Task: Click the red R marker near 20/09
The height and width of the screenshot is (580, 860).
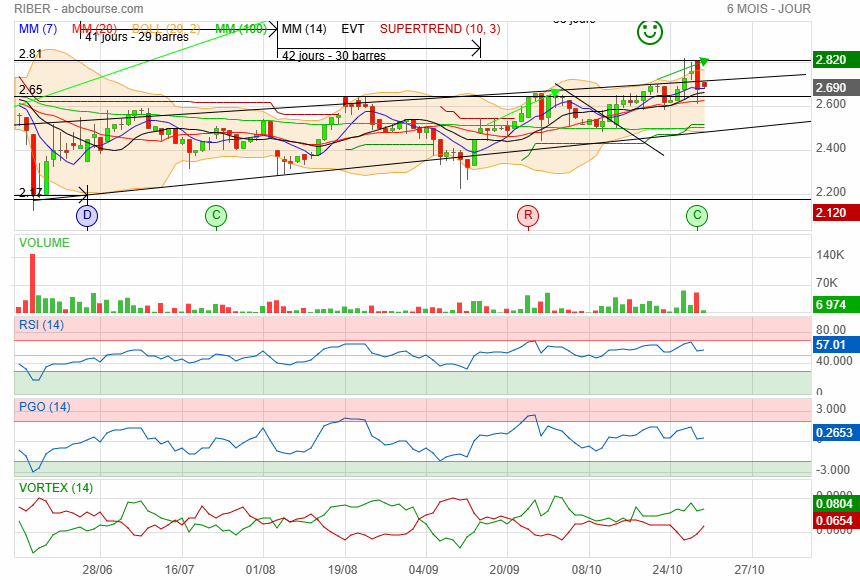Action: [528, 215]
